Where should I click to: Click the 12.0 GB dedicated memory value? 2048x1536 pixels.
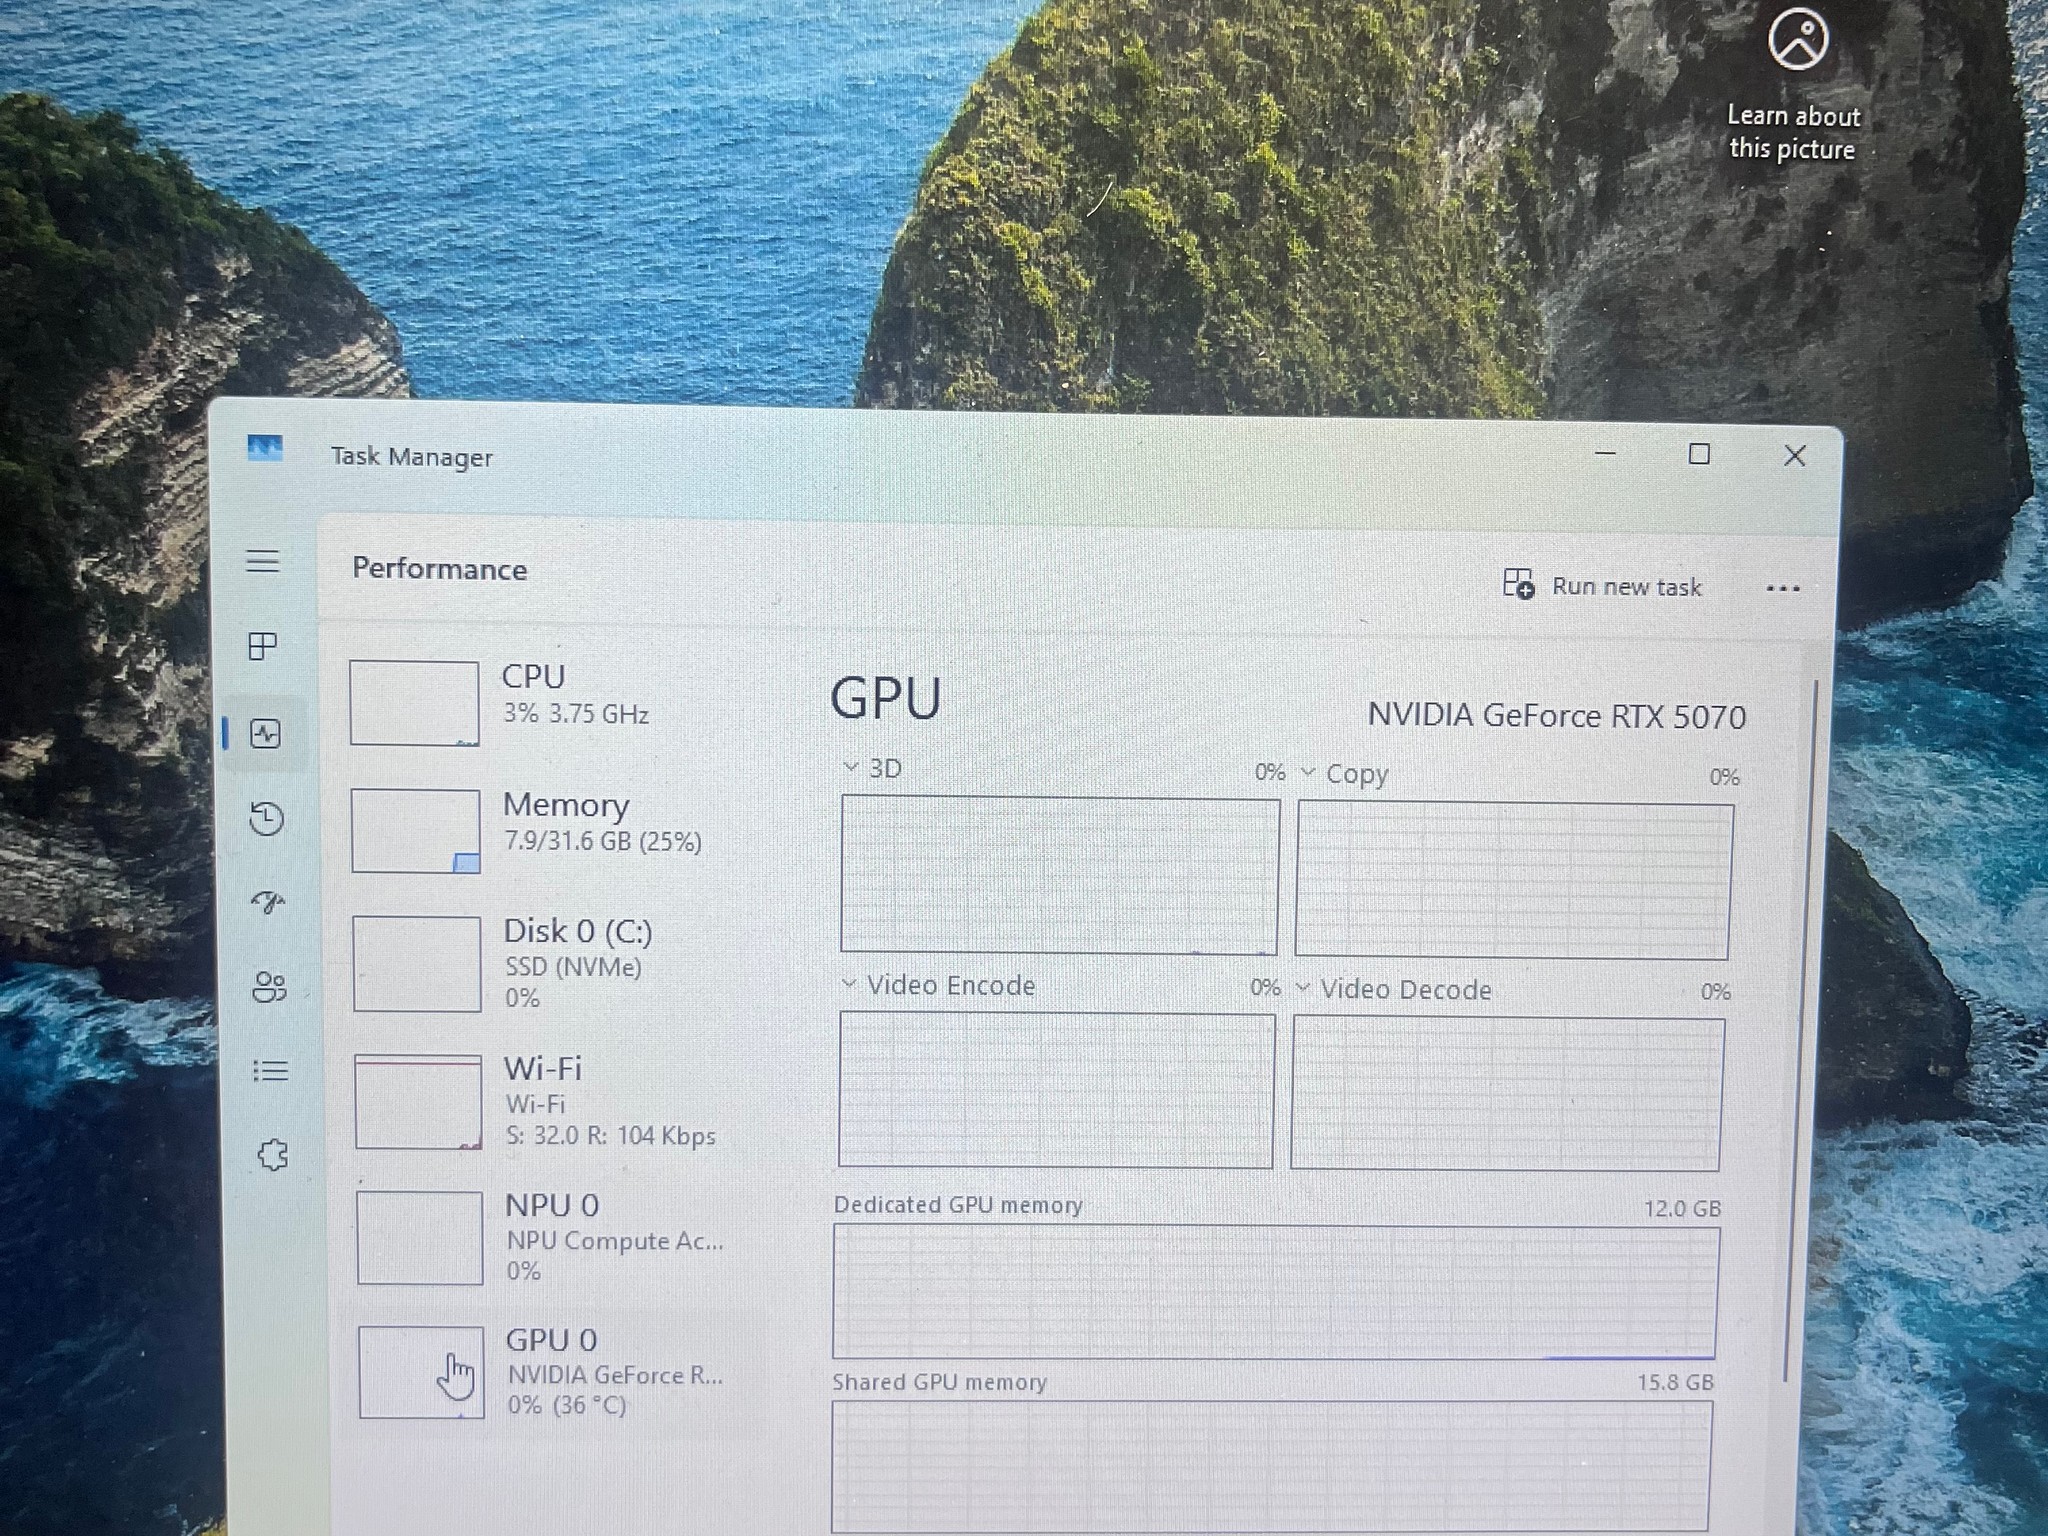tap(1683, 1208)
